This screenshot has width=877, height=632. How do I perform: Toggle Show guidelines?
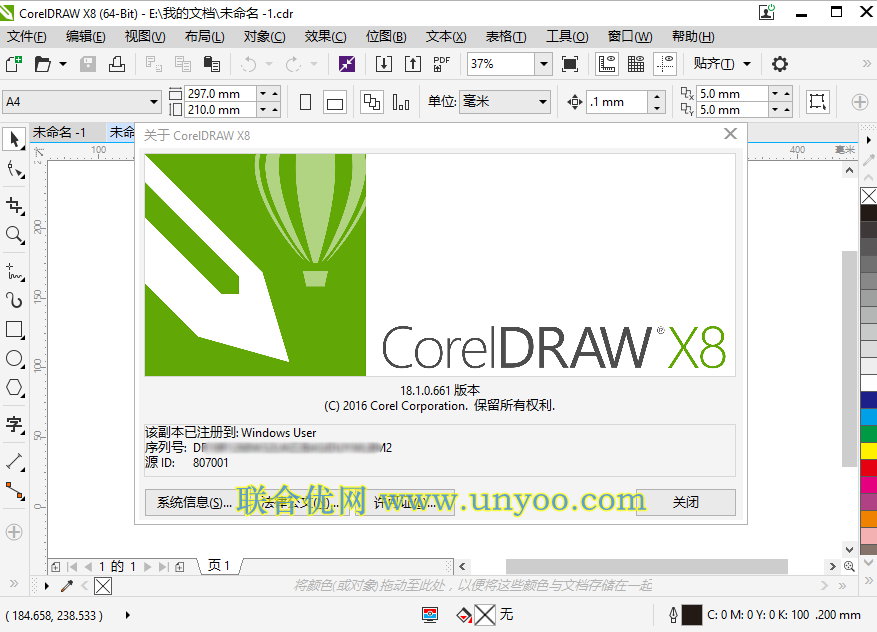[665, 64]
